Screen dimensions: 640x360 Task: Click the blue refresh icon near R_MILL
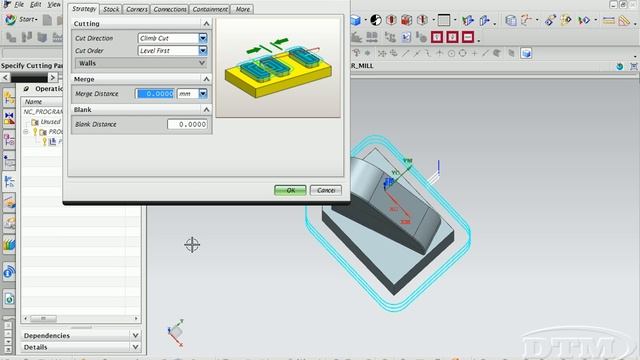point(620,66)
